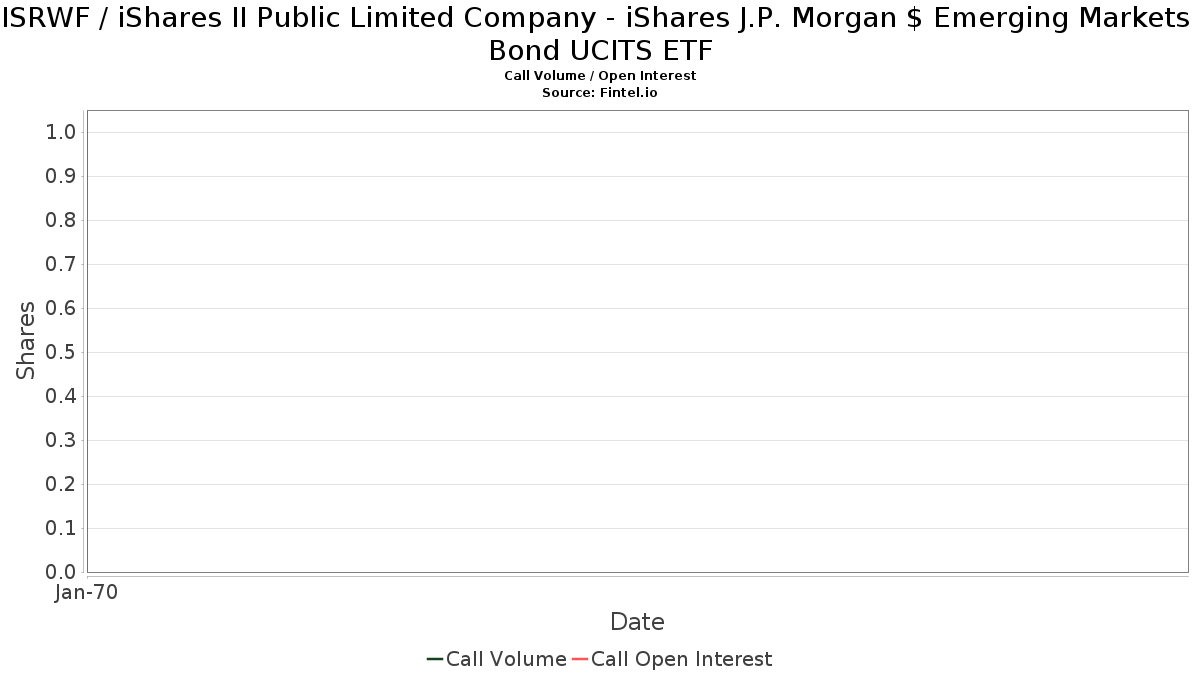1200x675 pixels.
Task: Click the 0.4 y-axis tick label
Action: point(61,396)
